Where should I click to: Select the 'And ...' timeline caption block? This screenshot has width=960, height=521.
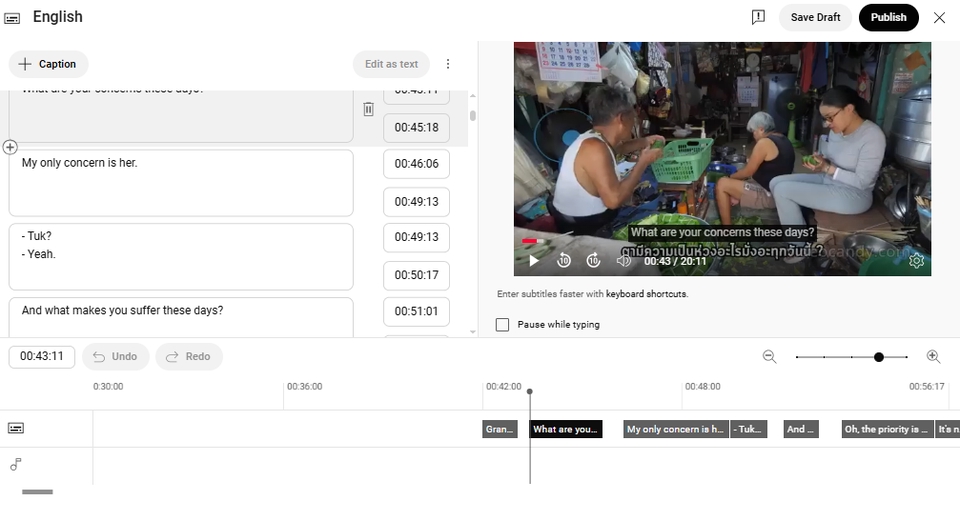click(x=801, y=429)
